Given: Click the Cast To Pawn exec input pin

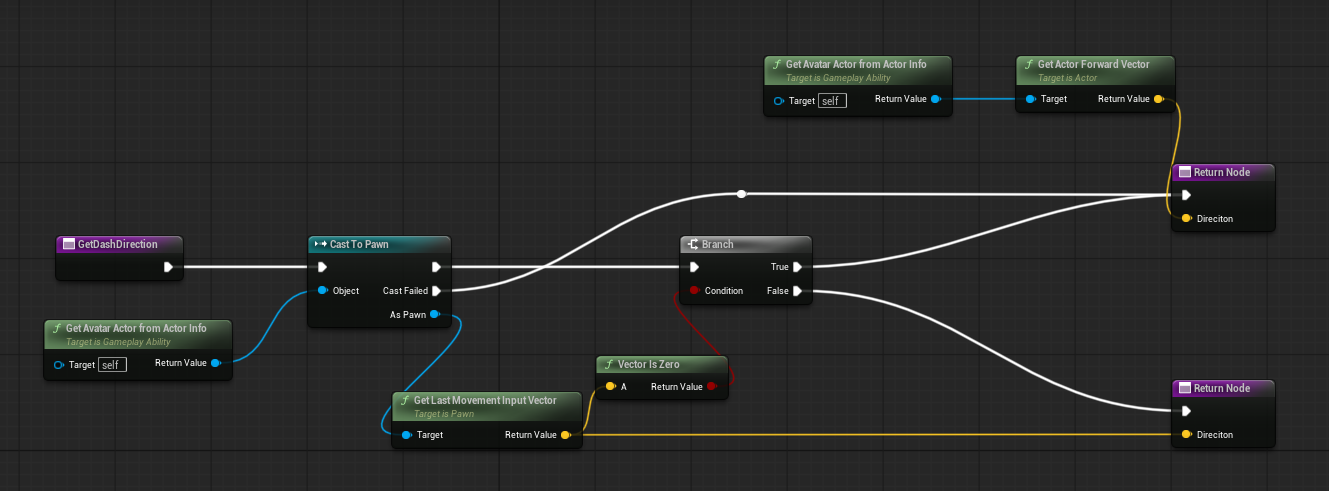Looking at the screenshot, I should pyautogui.click(x=322, y=267).
